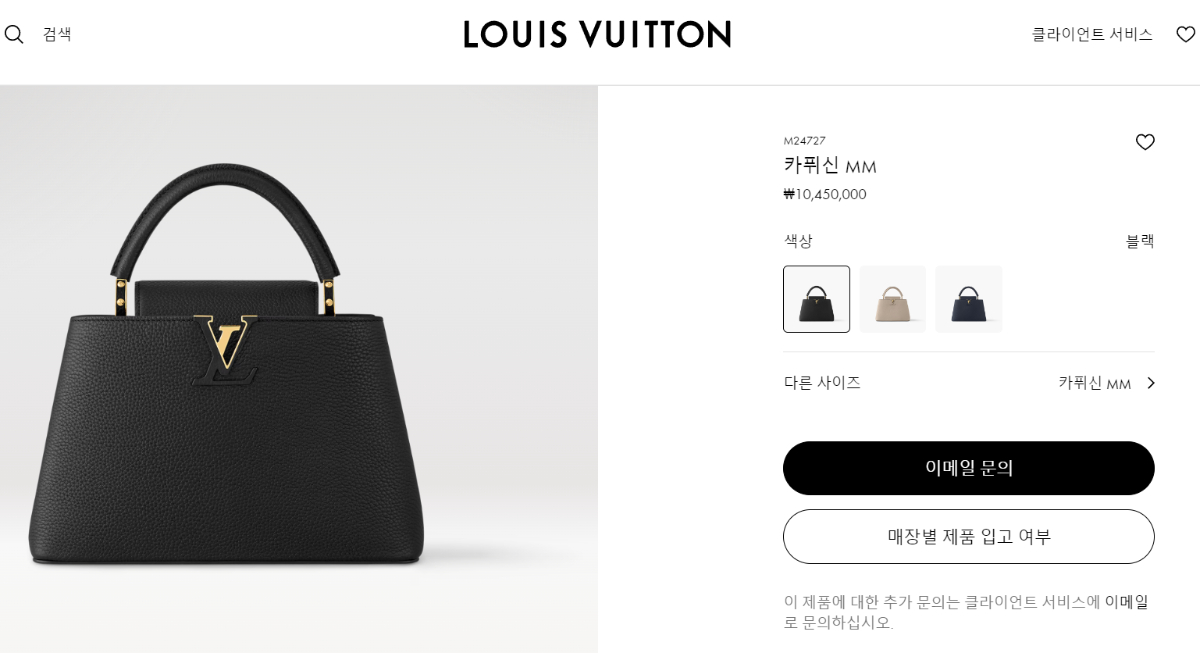Click the main black bag product image

298,369
